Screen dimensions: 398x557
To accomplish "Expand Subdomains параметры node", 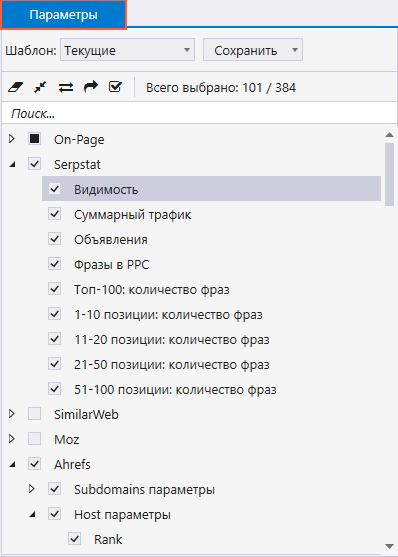I will coord(32,489).
